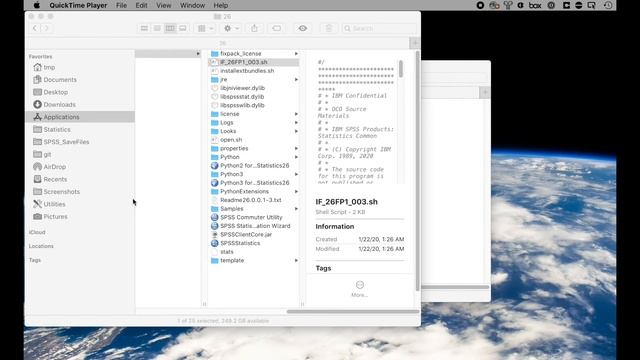Viewport: 640px width, 360px height.
Task: Click the Edit Tags toolbar button
Action: (x=276, y=28)
